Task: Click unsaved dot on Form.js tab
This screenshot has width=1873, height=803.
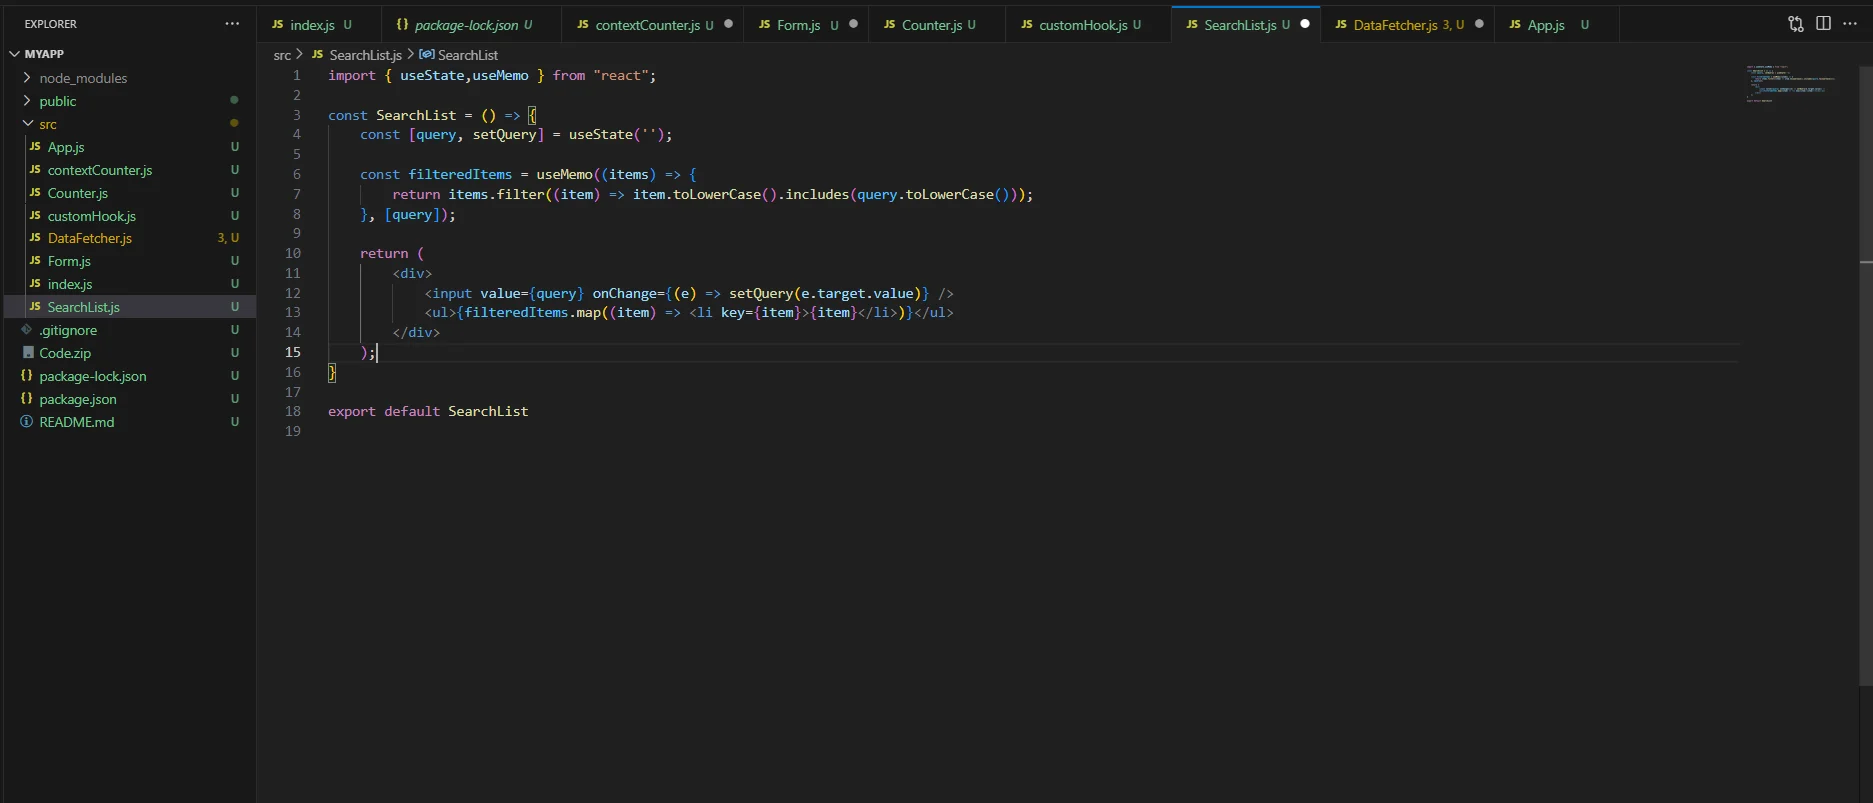Action: point(853,24)
